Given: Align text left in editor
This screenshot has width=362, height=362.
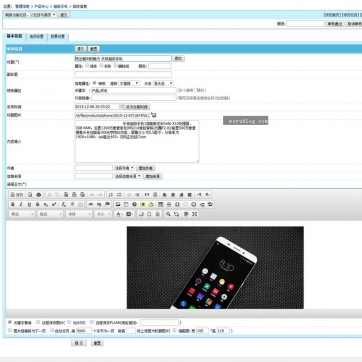Looking at the screenshot, I should pos(165,195).
